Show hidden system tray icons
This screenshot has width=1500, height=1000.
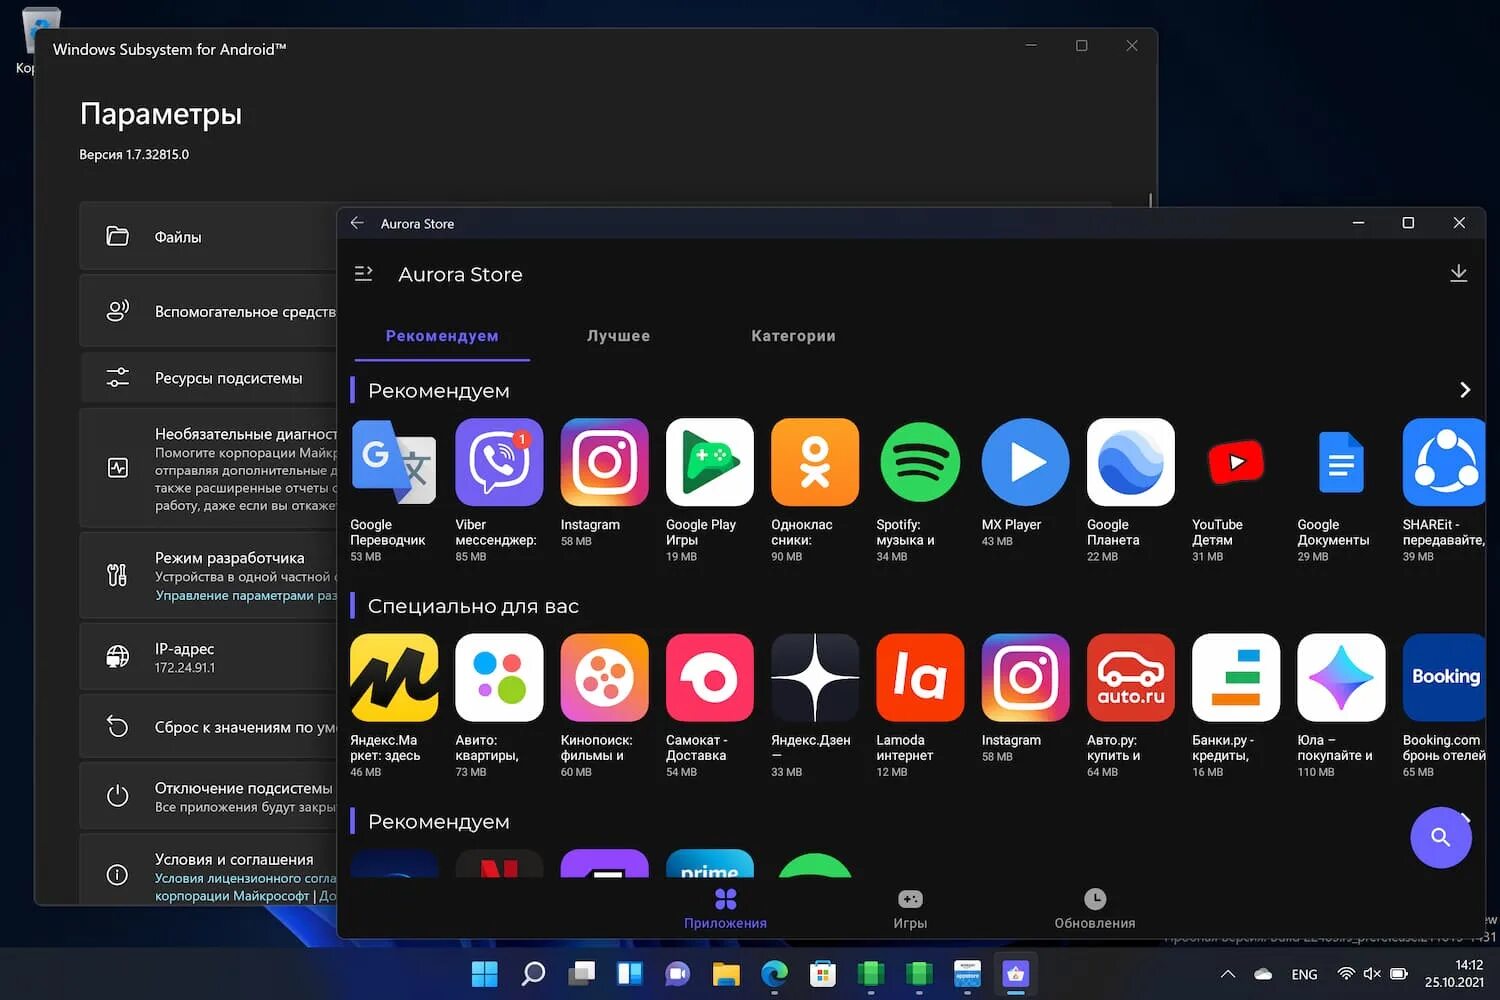click(1228, 974)
